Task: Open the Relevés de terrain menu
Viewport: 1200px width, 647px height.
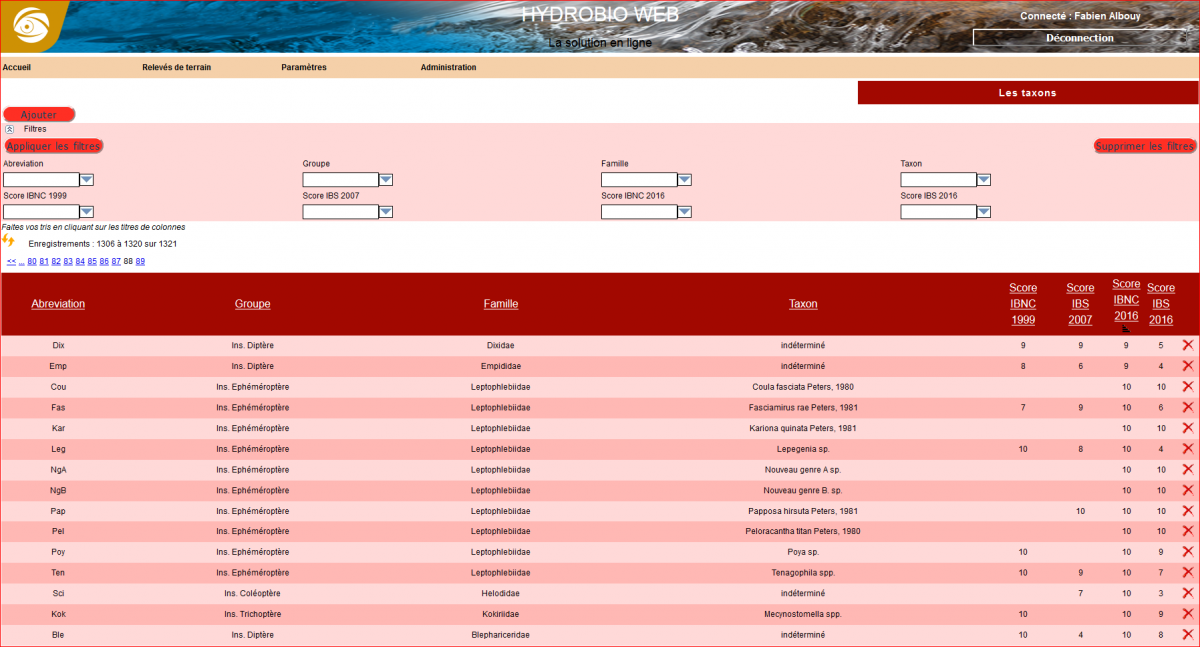Action: [177, 68]
